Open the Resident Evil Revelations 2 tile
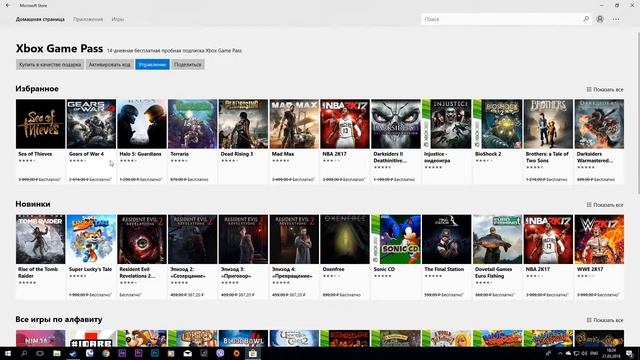Screen dimensions: 640x360 click(142, 257)
